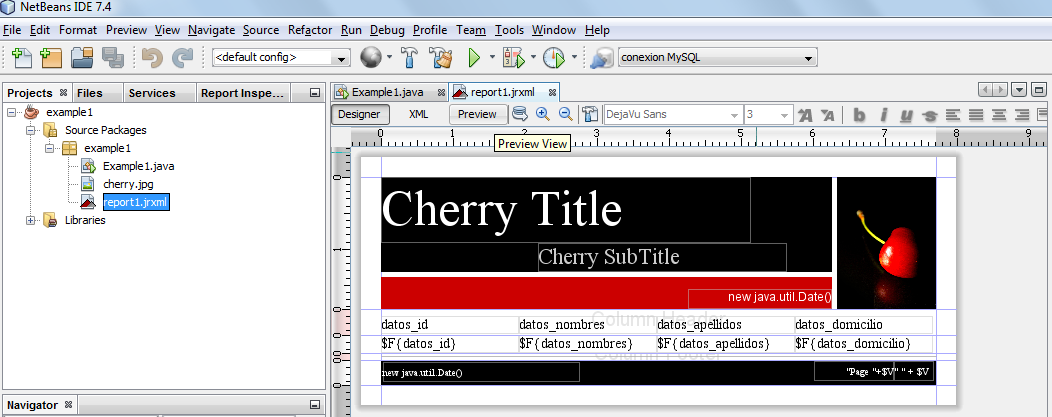Click the New Project icon

point(51,58)
